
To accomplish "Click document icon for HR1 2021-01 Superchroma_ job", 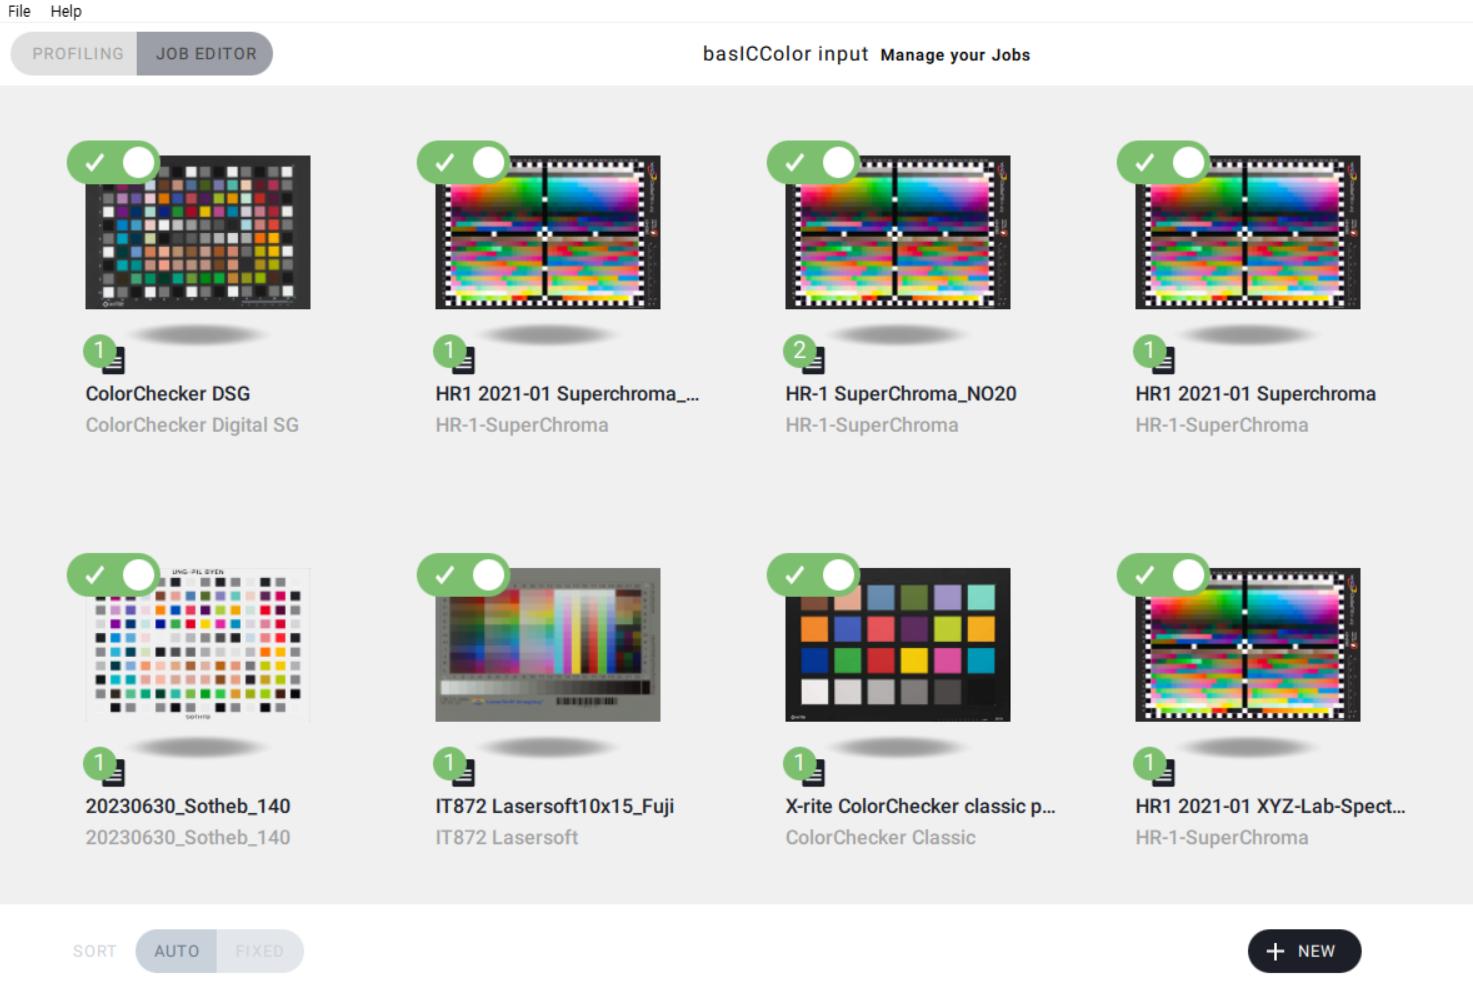I will click(x=462, y=358).
